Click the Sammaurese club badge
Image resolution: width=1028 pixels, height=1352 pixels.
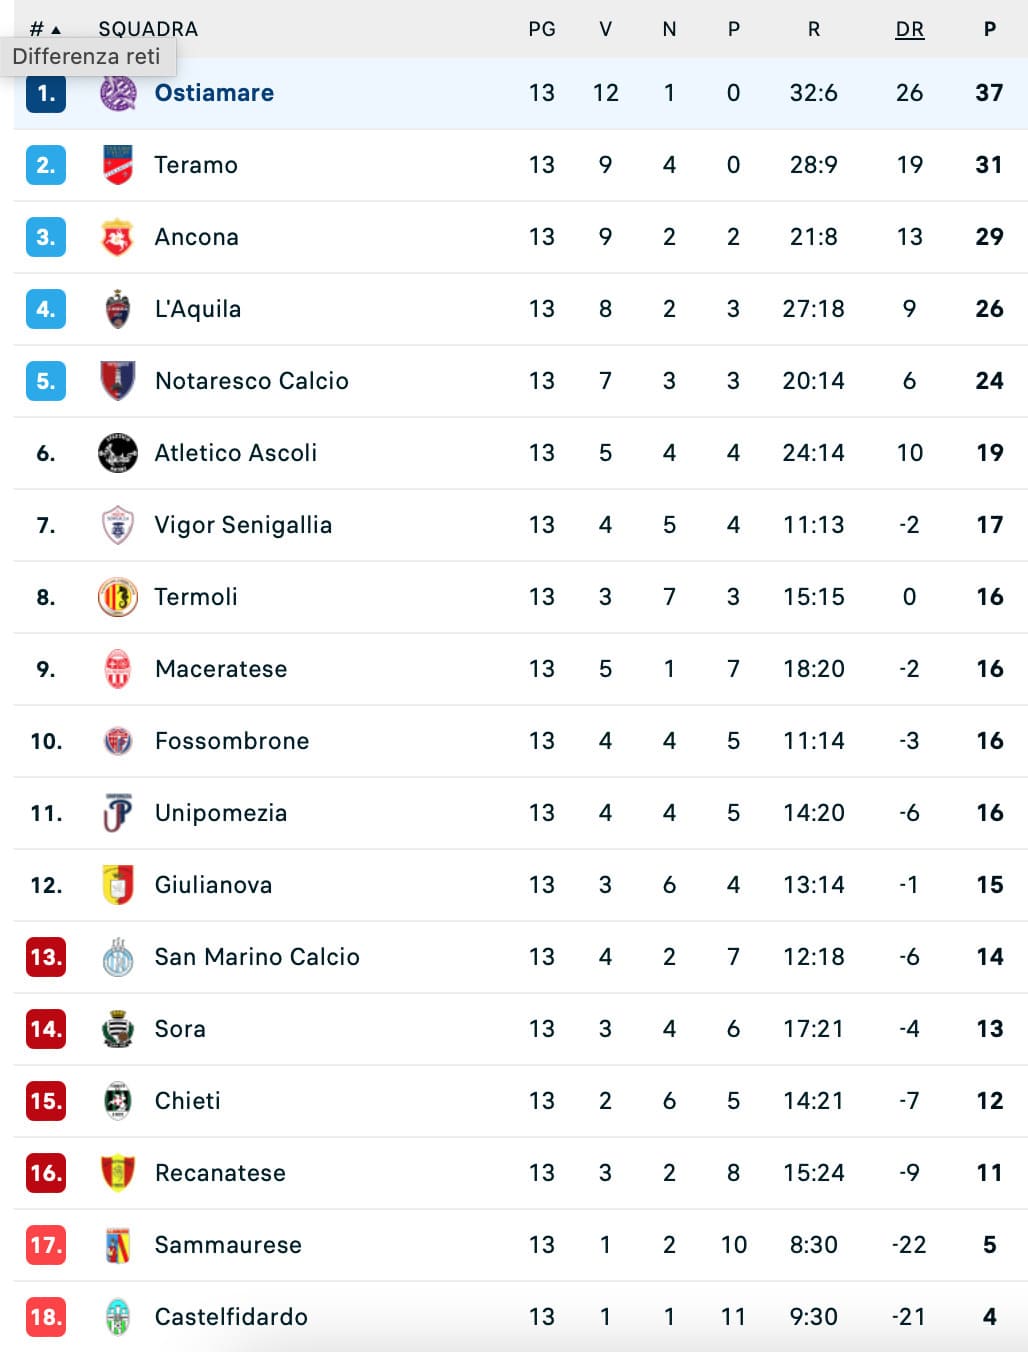(x=117, y=1245)
